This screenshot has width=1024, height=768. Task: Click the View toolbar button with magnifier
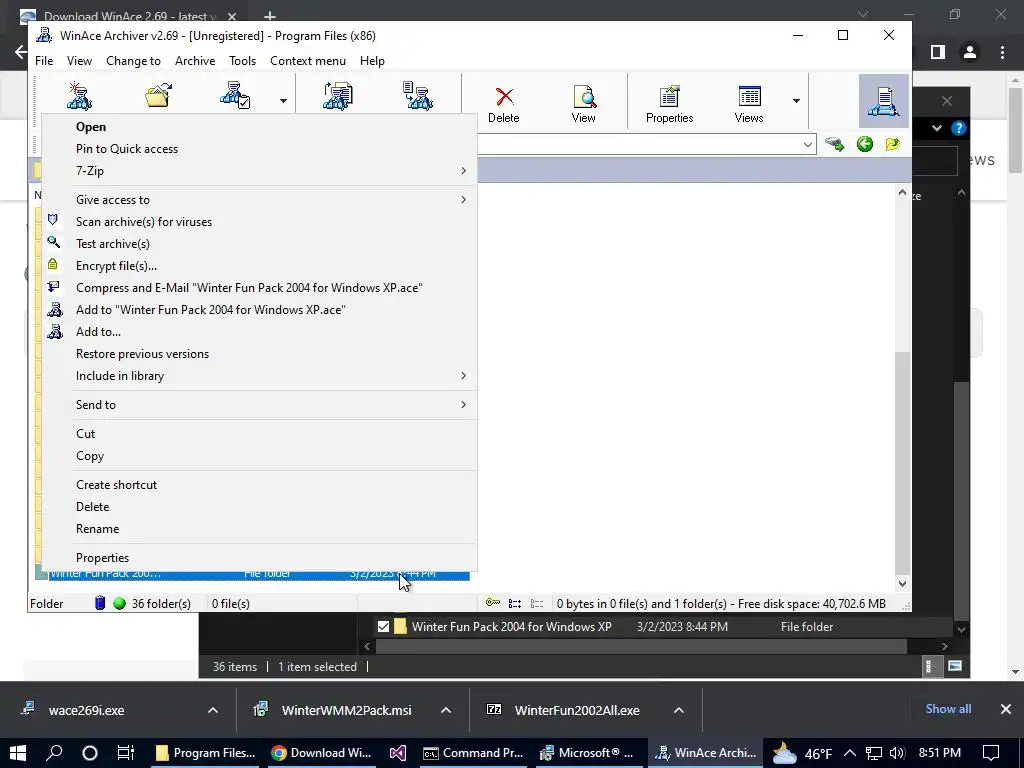583,104
